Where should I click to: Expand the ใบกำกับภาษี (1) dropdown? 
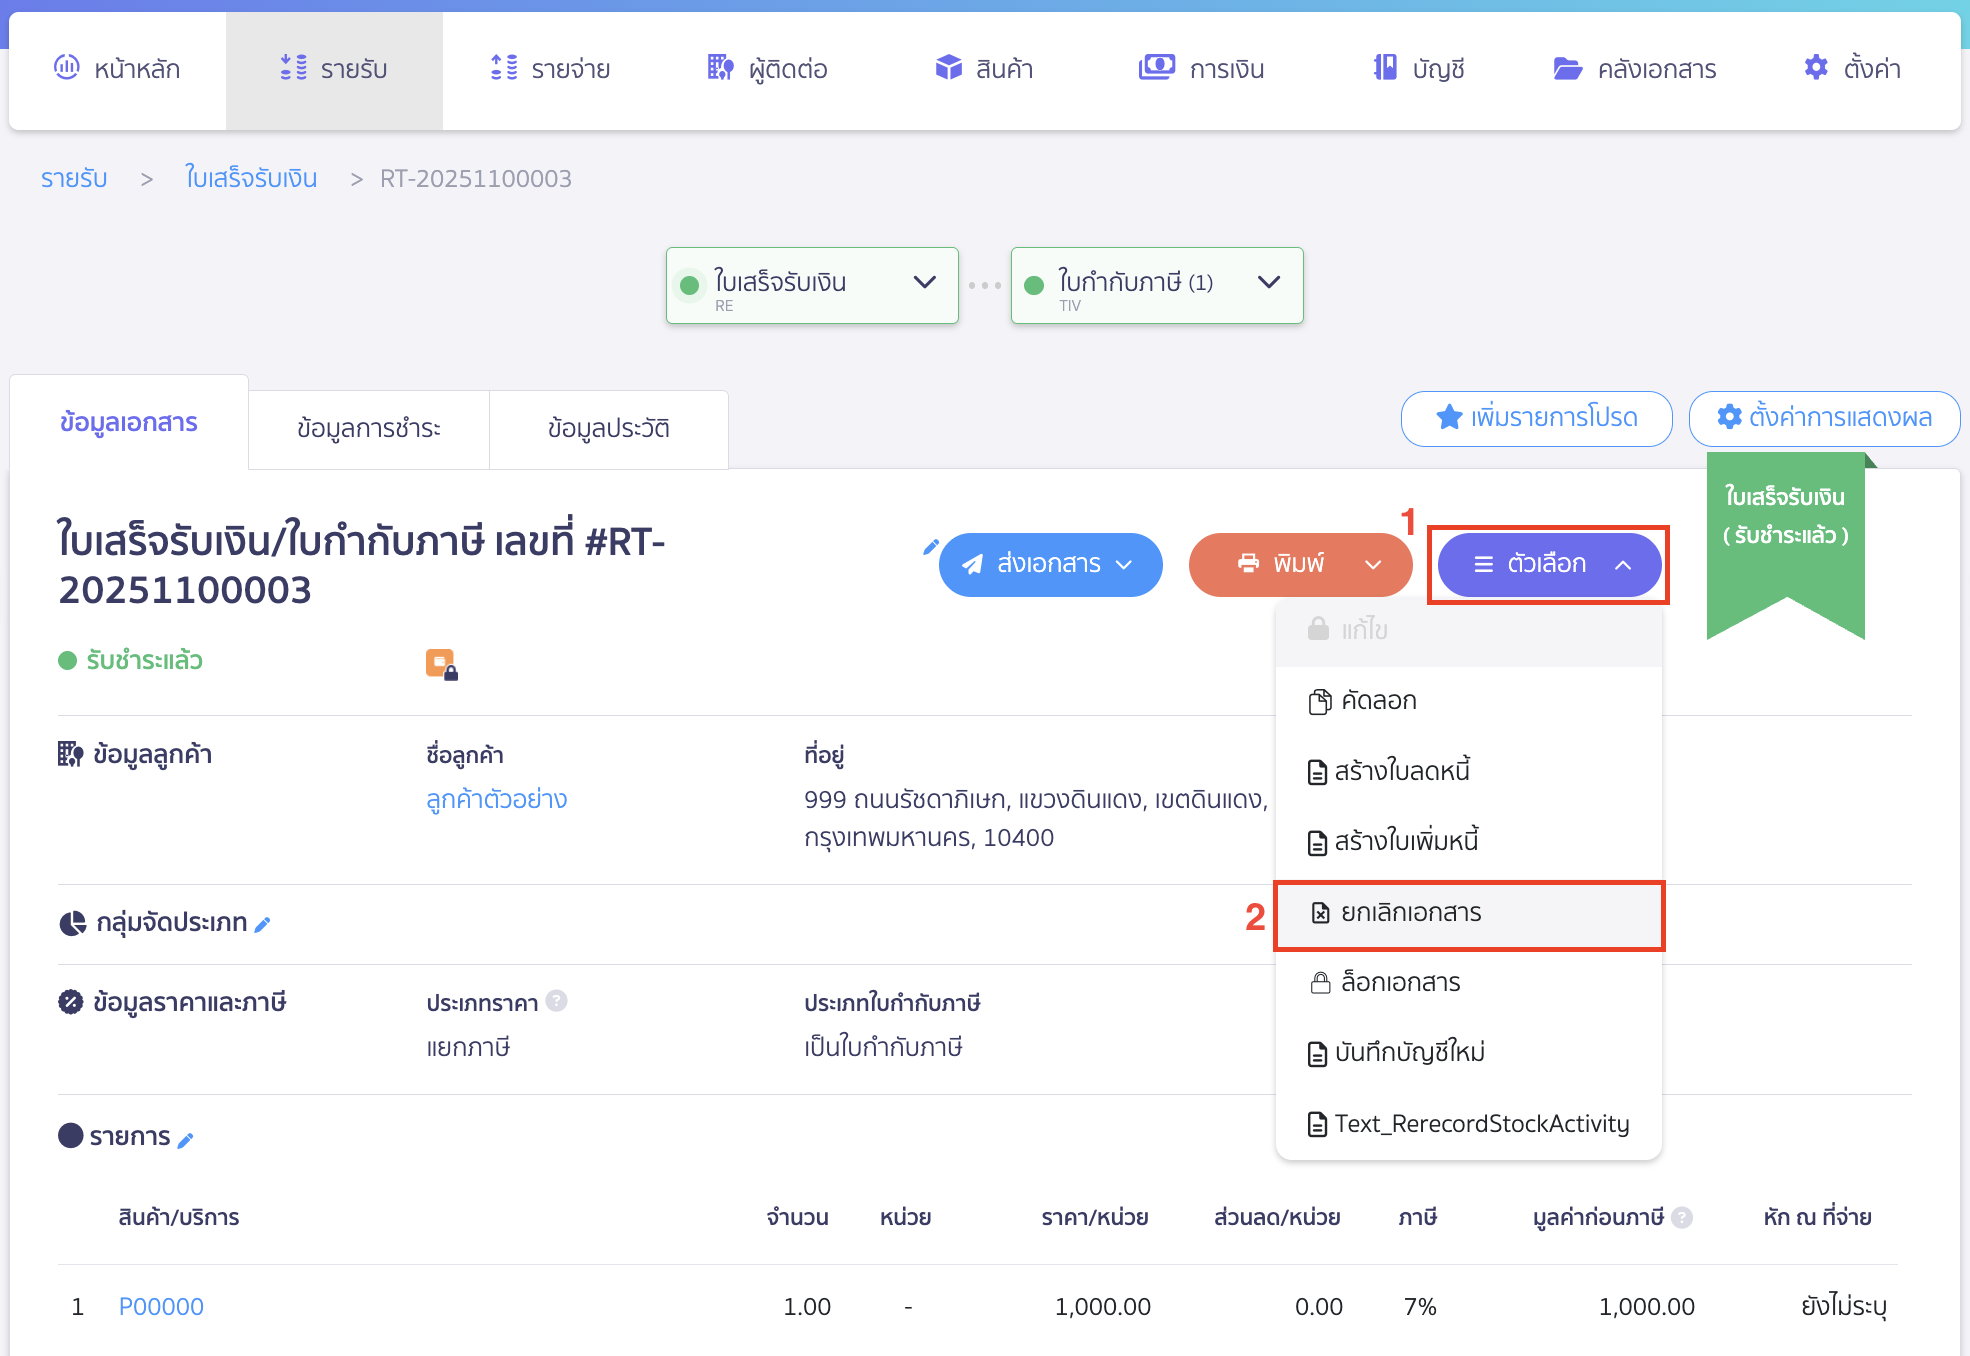point(1268,283)
